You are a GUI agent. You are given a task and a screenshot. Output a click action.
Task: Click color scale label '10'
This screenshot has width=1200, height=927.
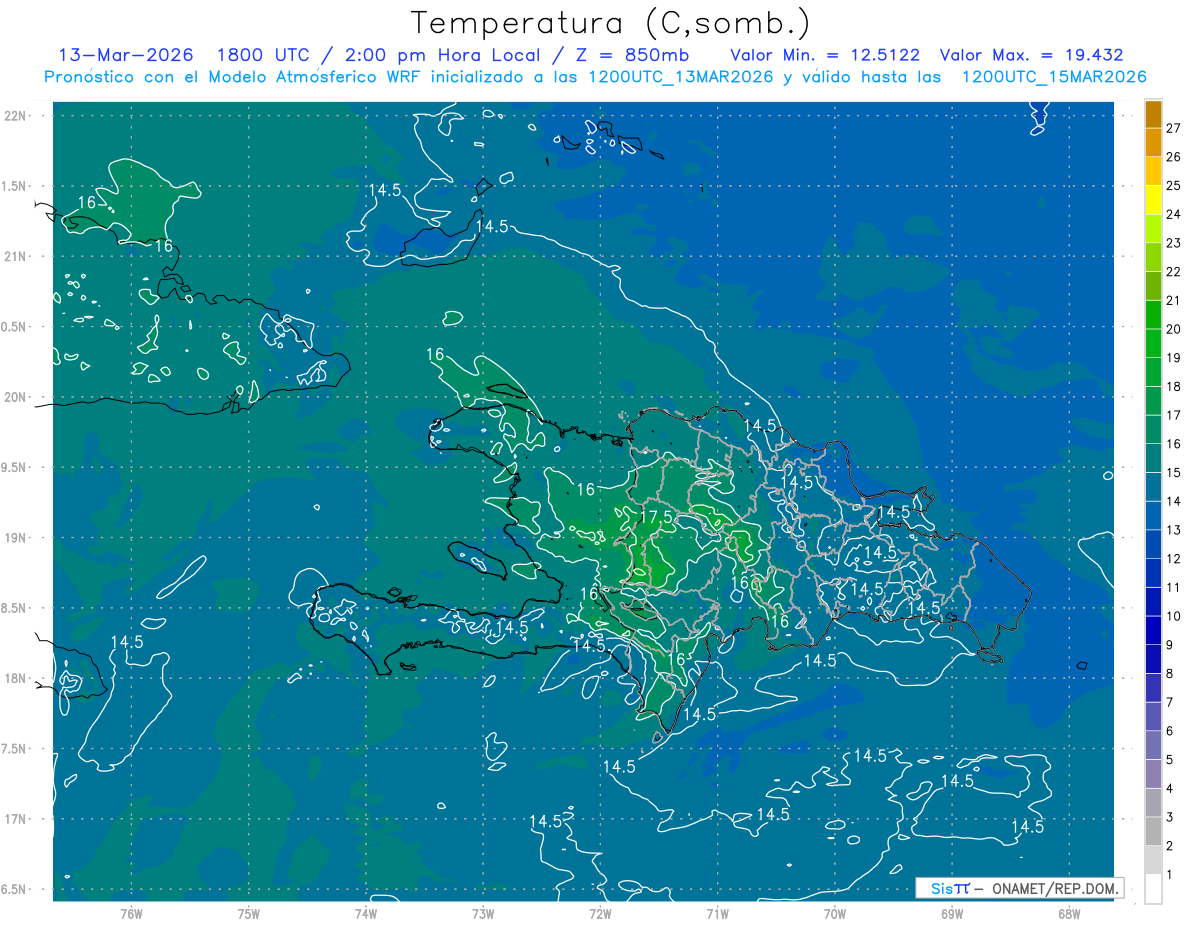coord(1174,617)
